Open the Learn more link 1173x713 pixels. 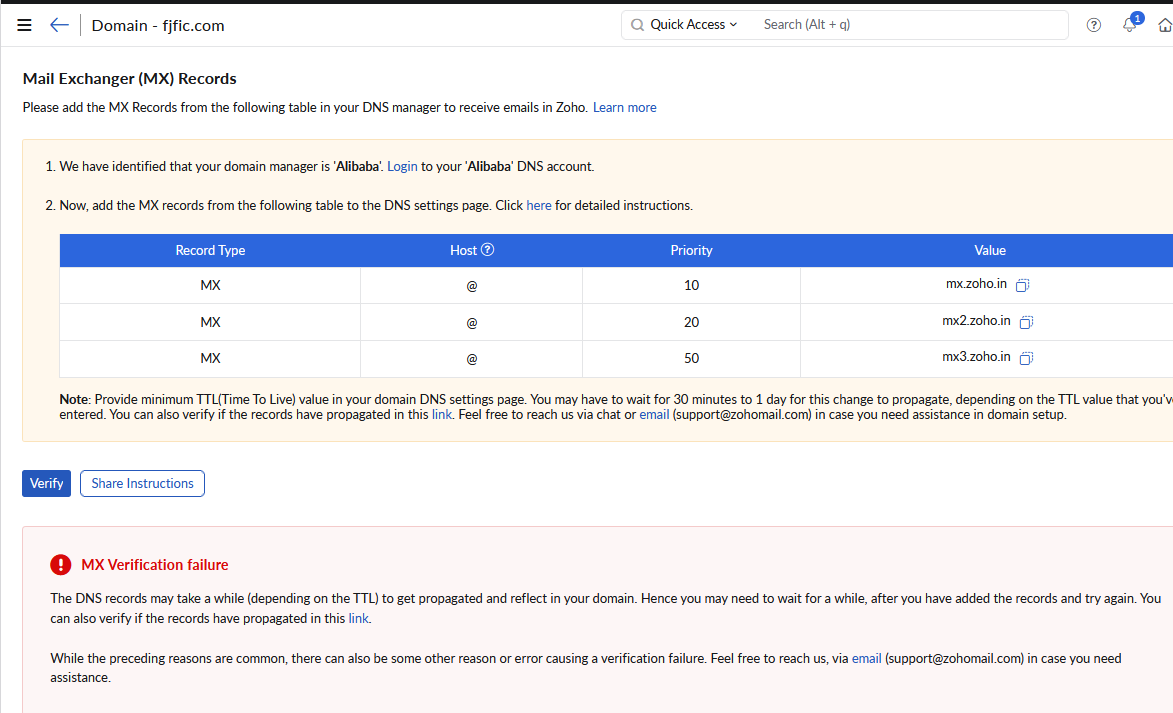tap(625, 107)
